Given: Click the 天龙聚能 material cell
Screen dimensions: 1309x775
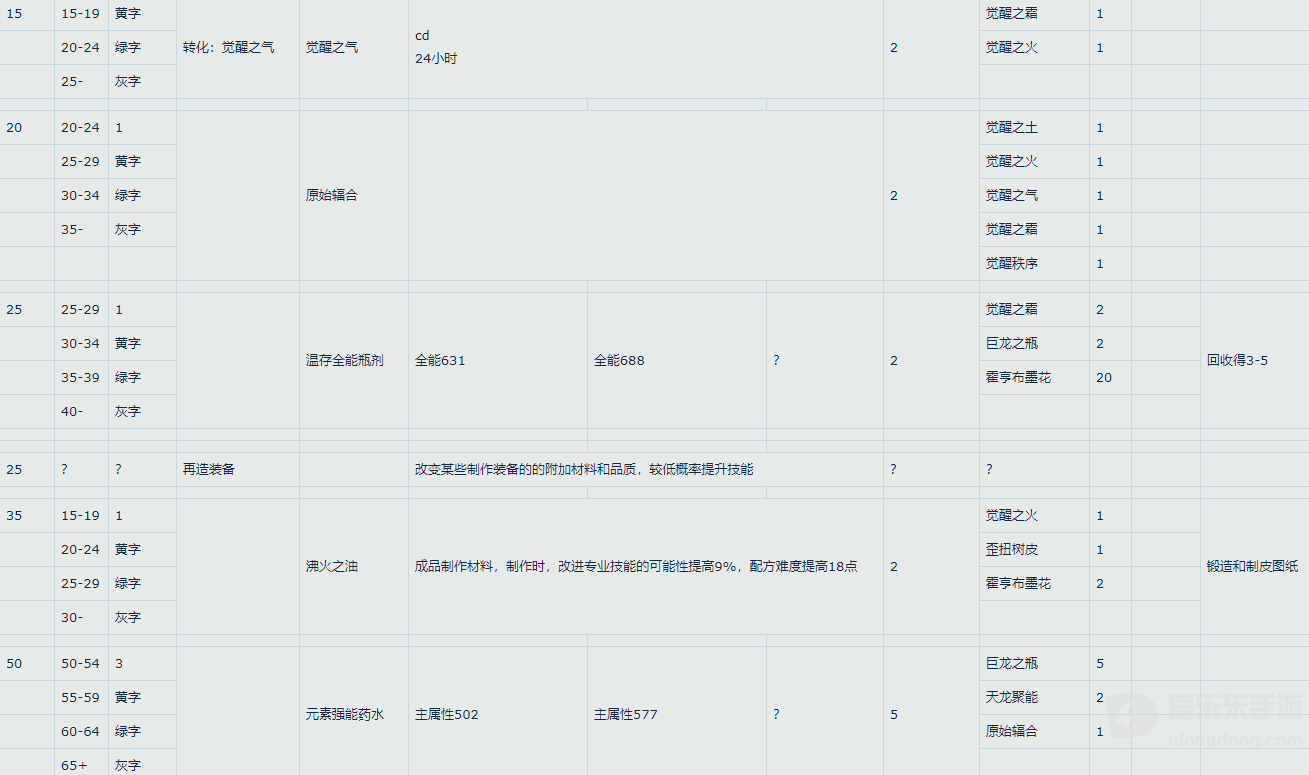Looking at the screenshot, I should point(1011,697).
